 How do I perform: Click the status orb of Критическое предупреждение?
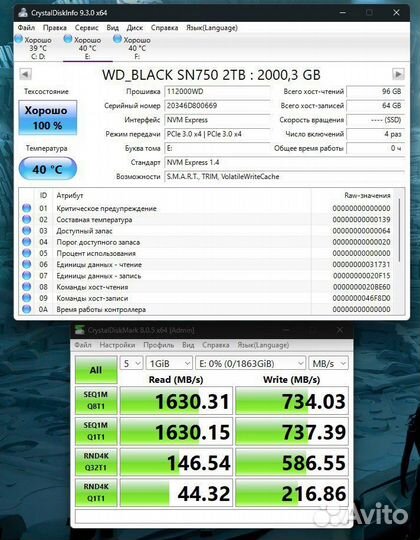pyautogui.click(x=27, y=208)
